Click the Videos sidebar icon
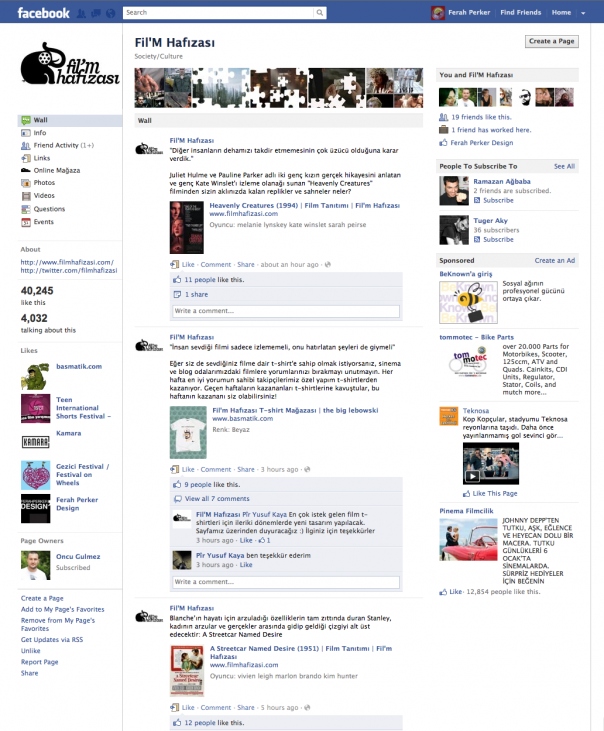604x731 pixels. (26, 196)
